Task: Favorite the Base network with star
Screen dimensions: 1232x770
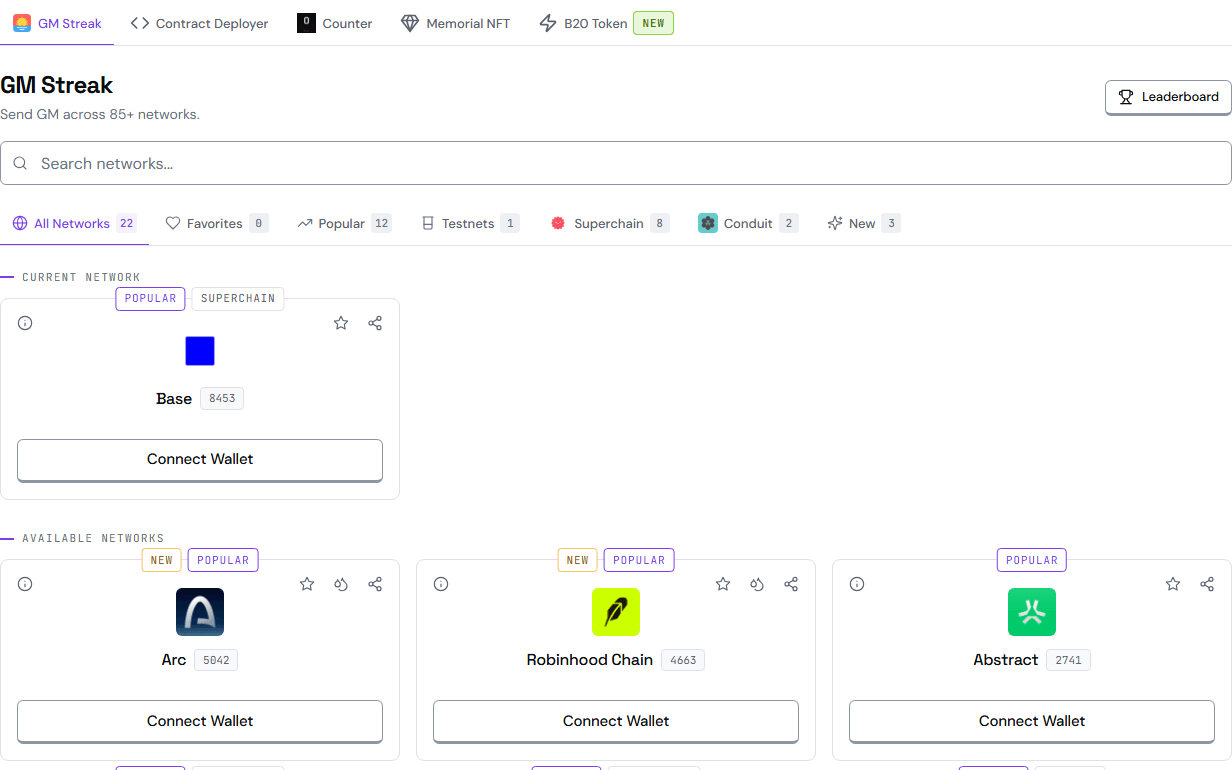Action: point(341,323)
